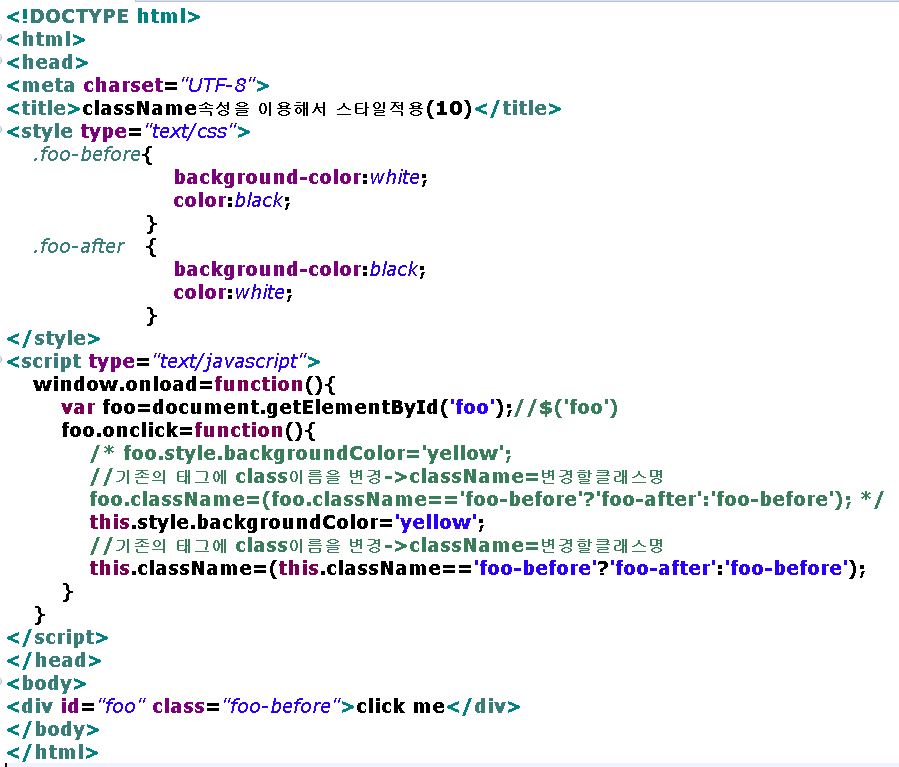Viewport: 899px width, 767px height.
Task: Click the closing </script> tag
Action: pyautogui.click(x=57, y=637)
